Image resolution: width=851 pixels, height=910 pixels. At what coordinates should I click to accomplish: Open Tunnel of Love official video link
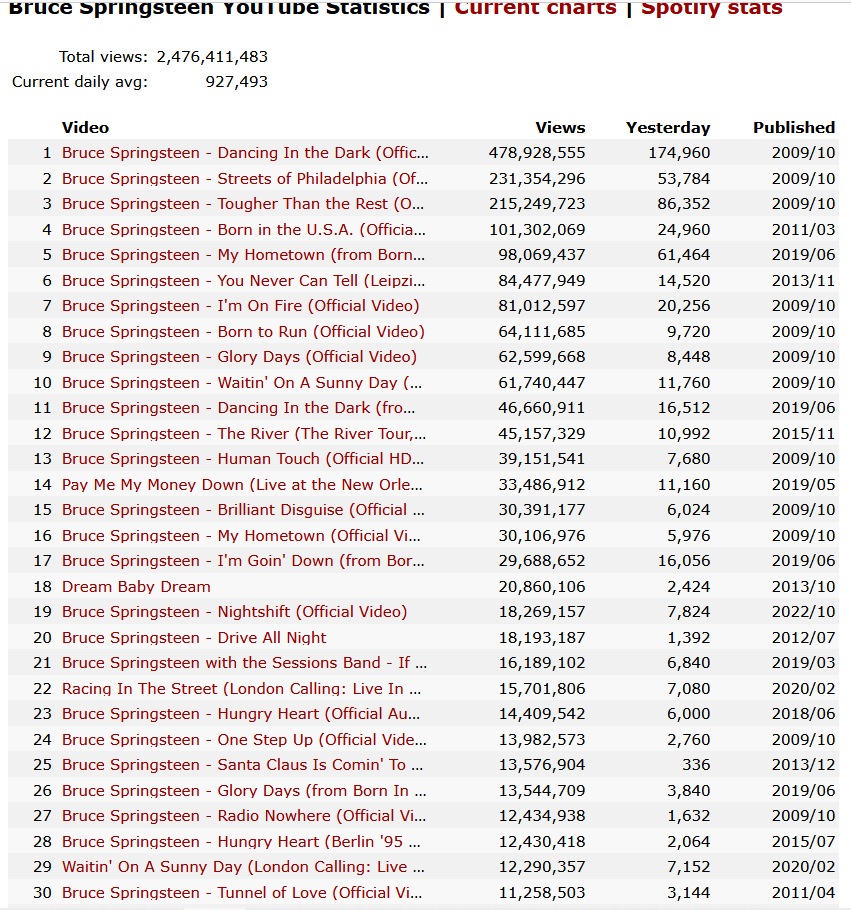pos(242,893)
